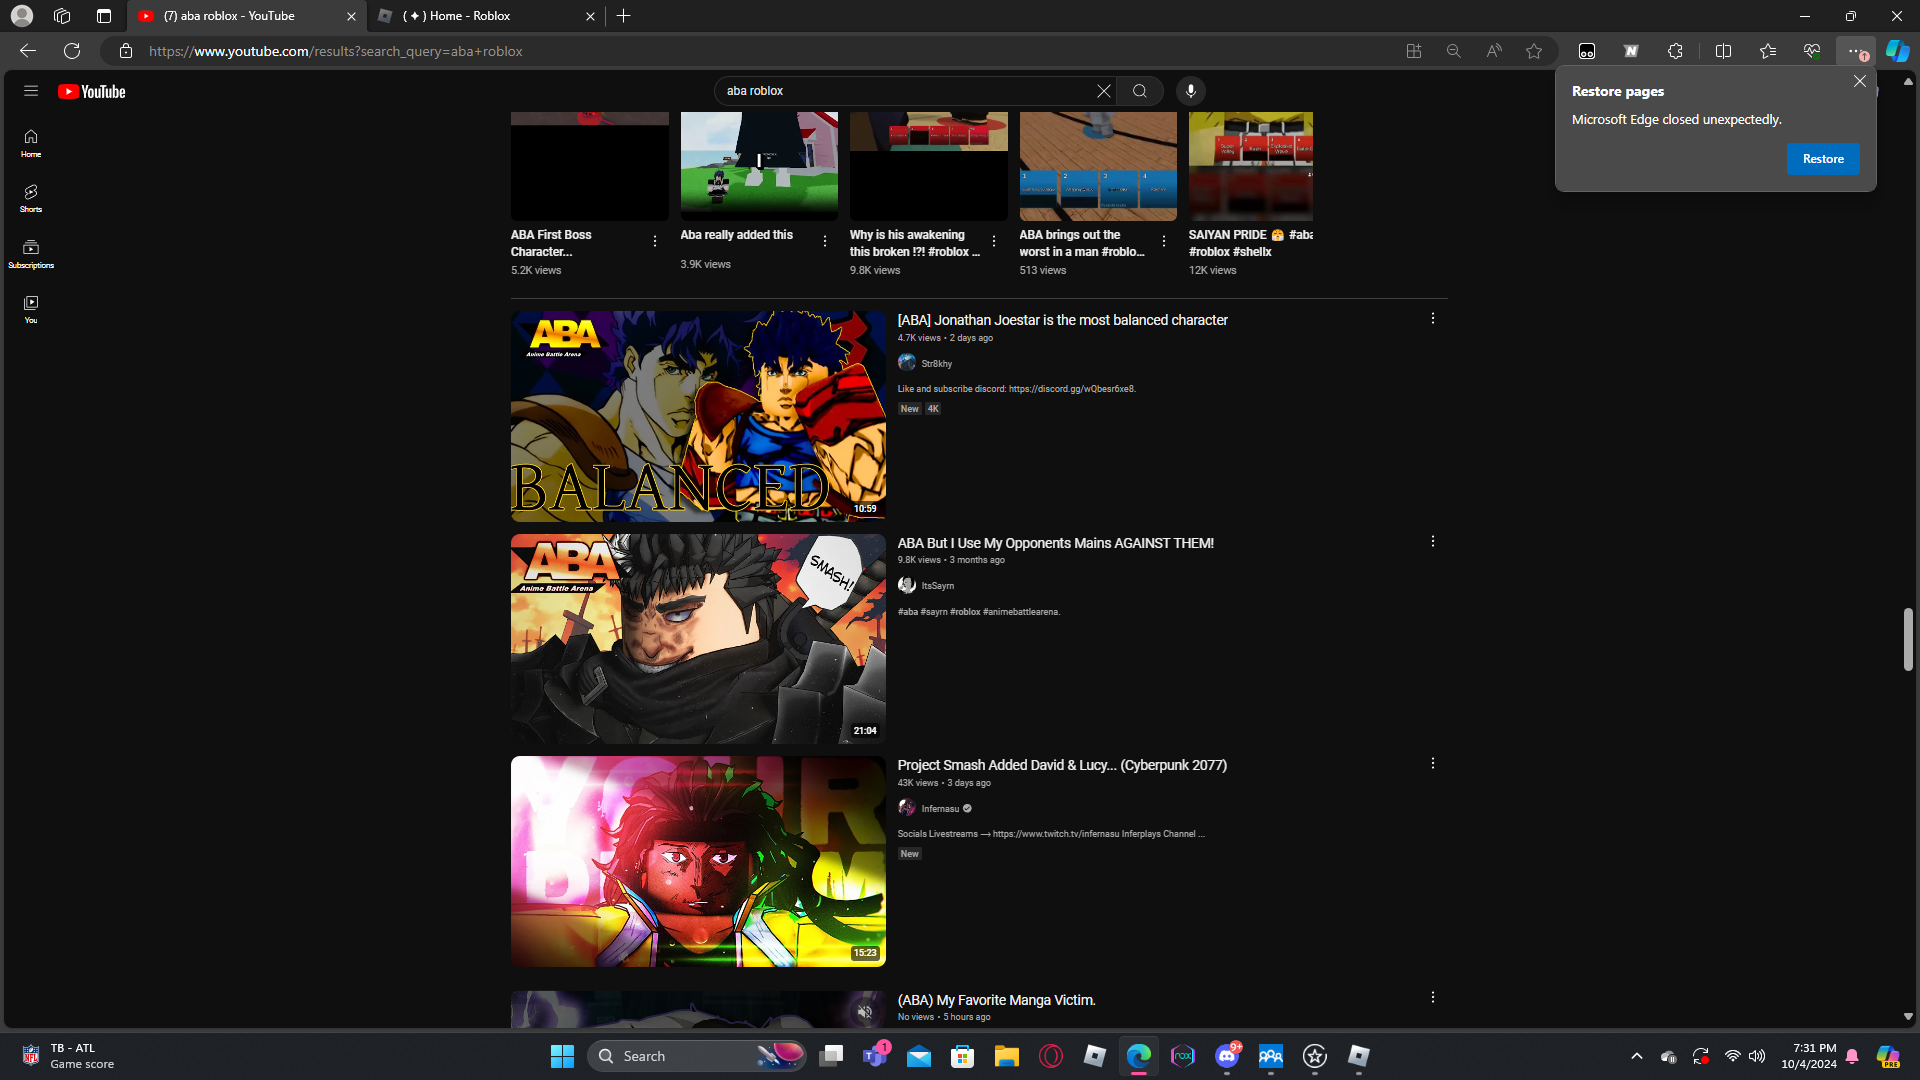
Task: Open File Explorer from the taskbar
Action: (1006, 1056)
